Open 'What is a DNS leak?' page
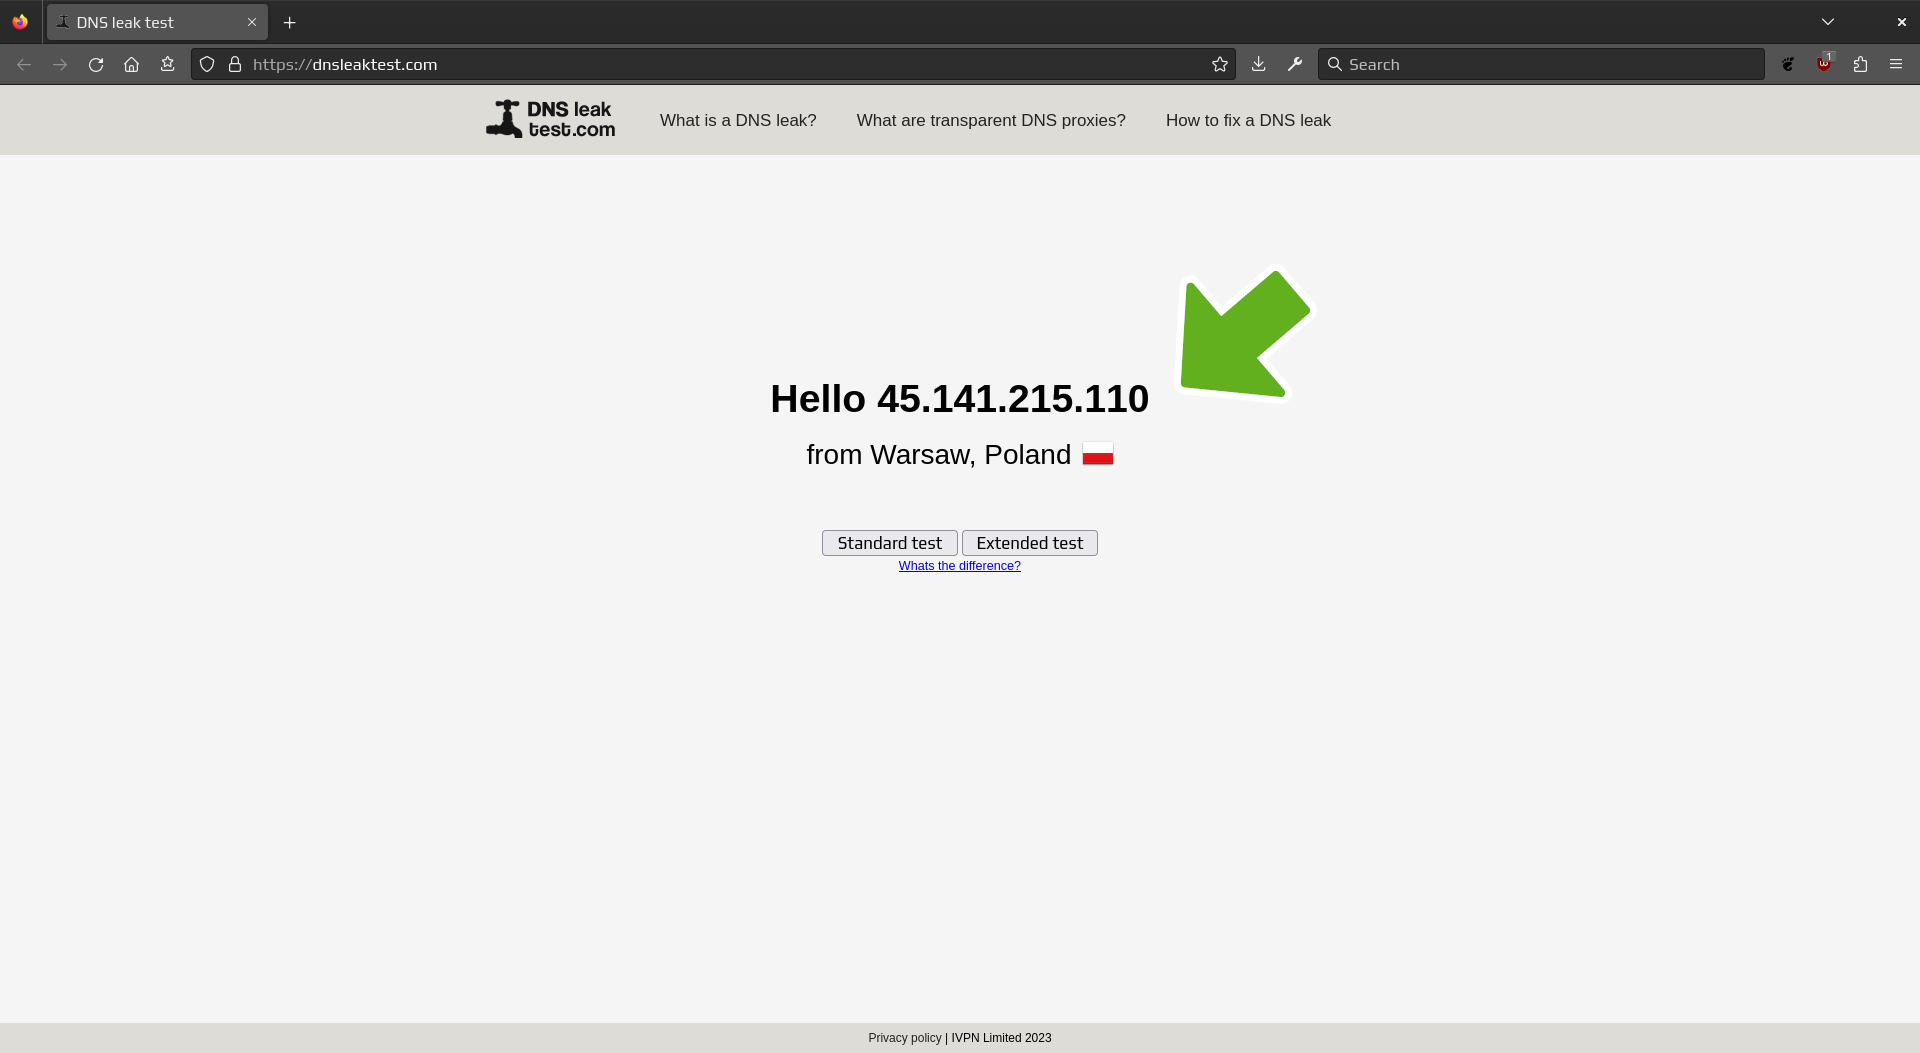The height and width of the screenshot is (1053, 1920). coord(738,120)
